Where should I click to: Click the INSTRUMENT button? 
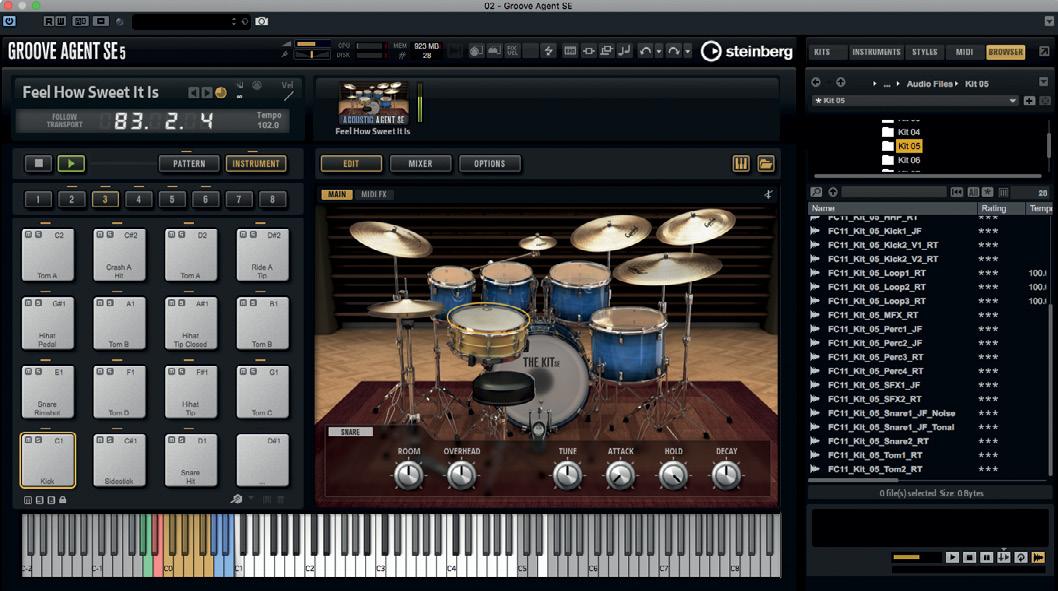[x=256, y=163]
